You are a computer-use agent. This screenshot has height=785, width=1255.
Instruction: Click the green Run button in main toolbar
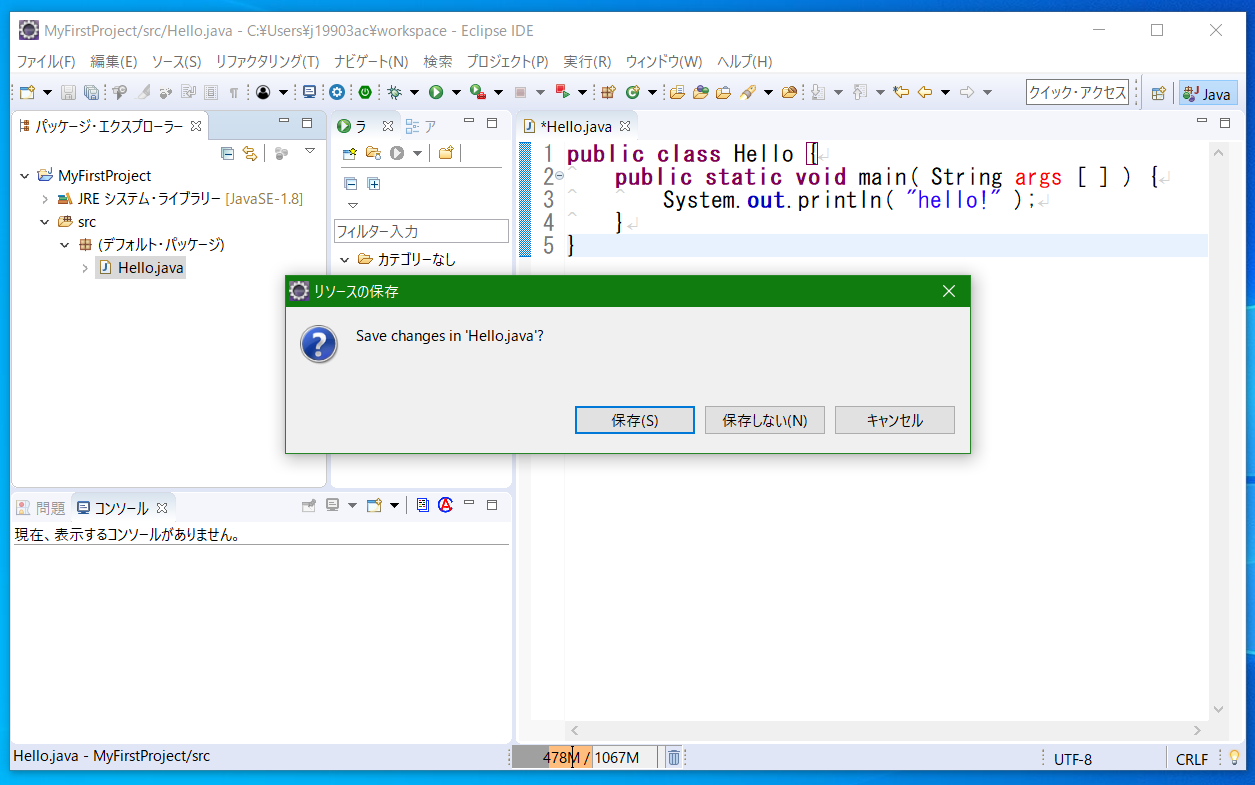[x=436, y=92]
